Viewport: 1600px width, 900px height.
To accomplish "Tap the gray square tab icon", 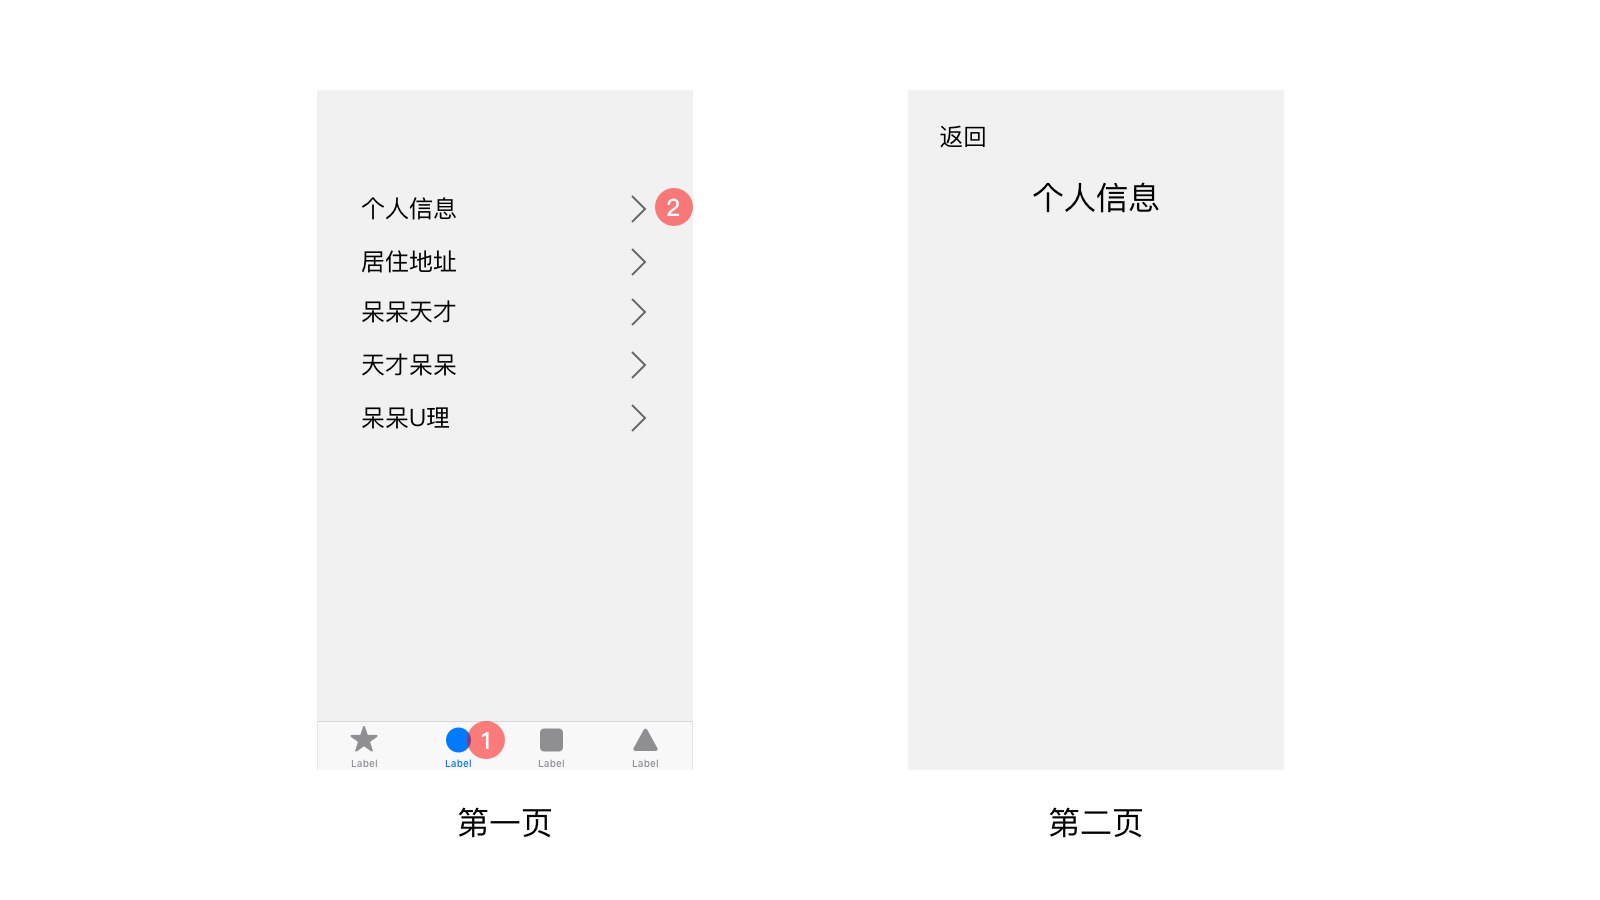I will coord(551,740).
